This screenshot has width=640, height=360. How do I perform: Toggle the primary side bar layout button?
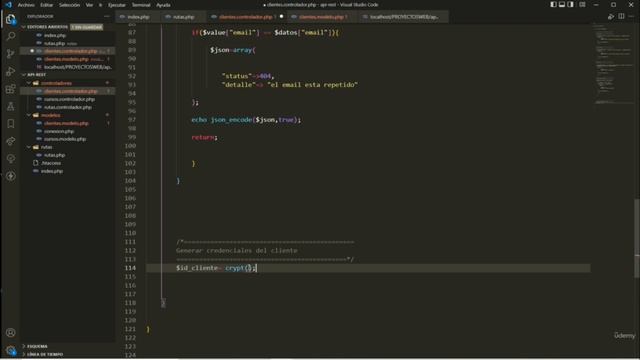point(553,4)
